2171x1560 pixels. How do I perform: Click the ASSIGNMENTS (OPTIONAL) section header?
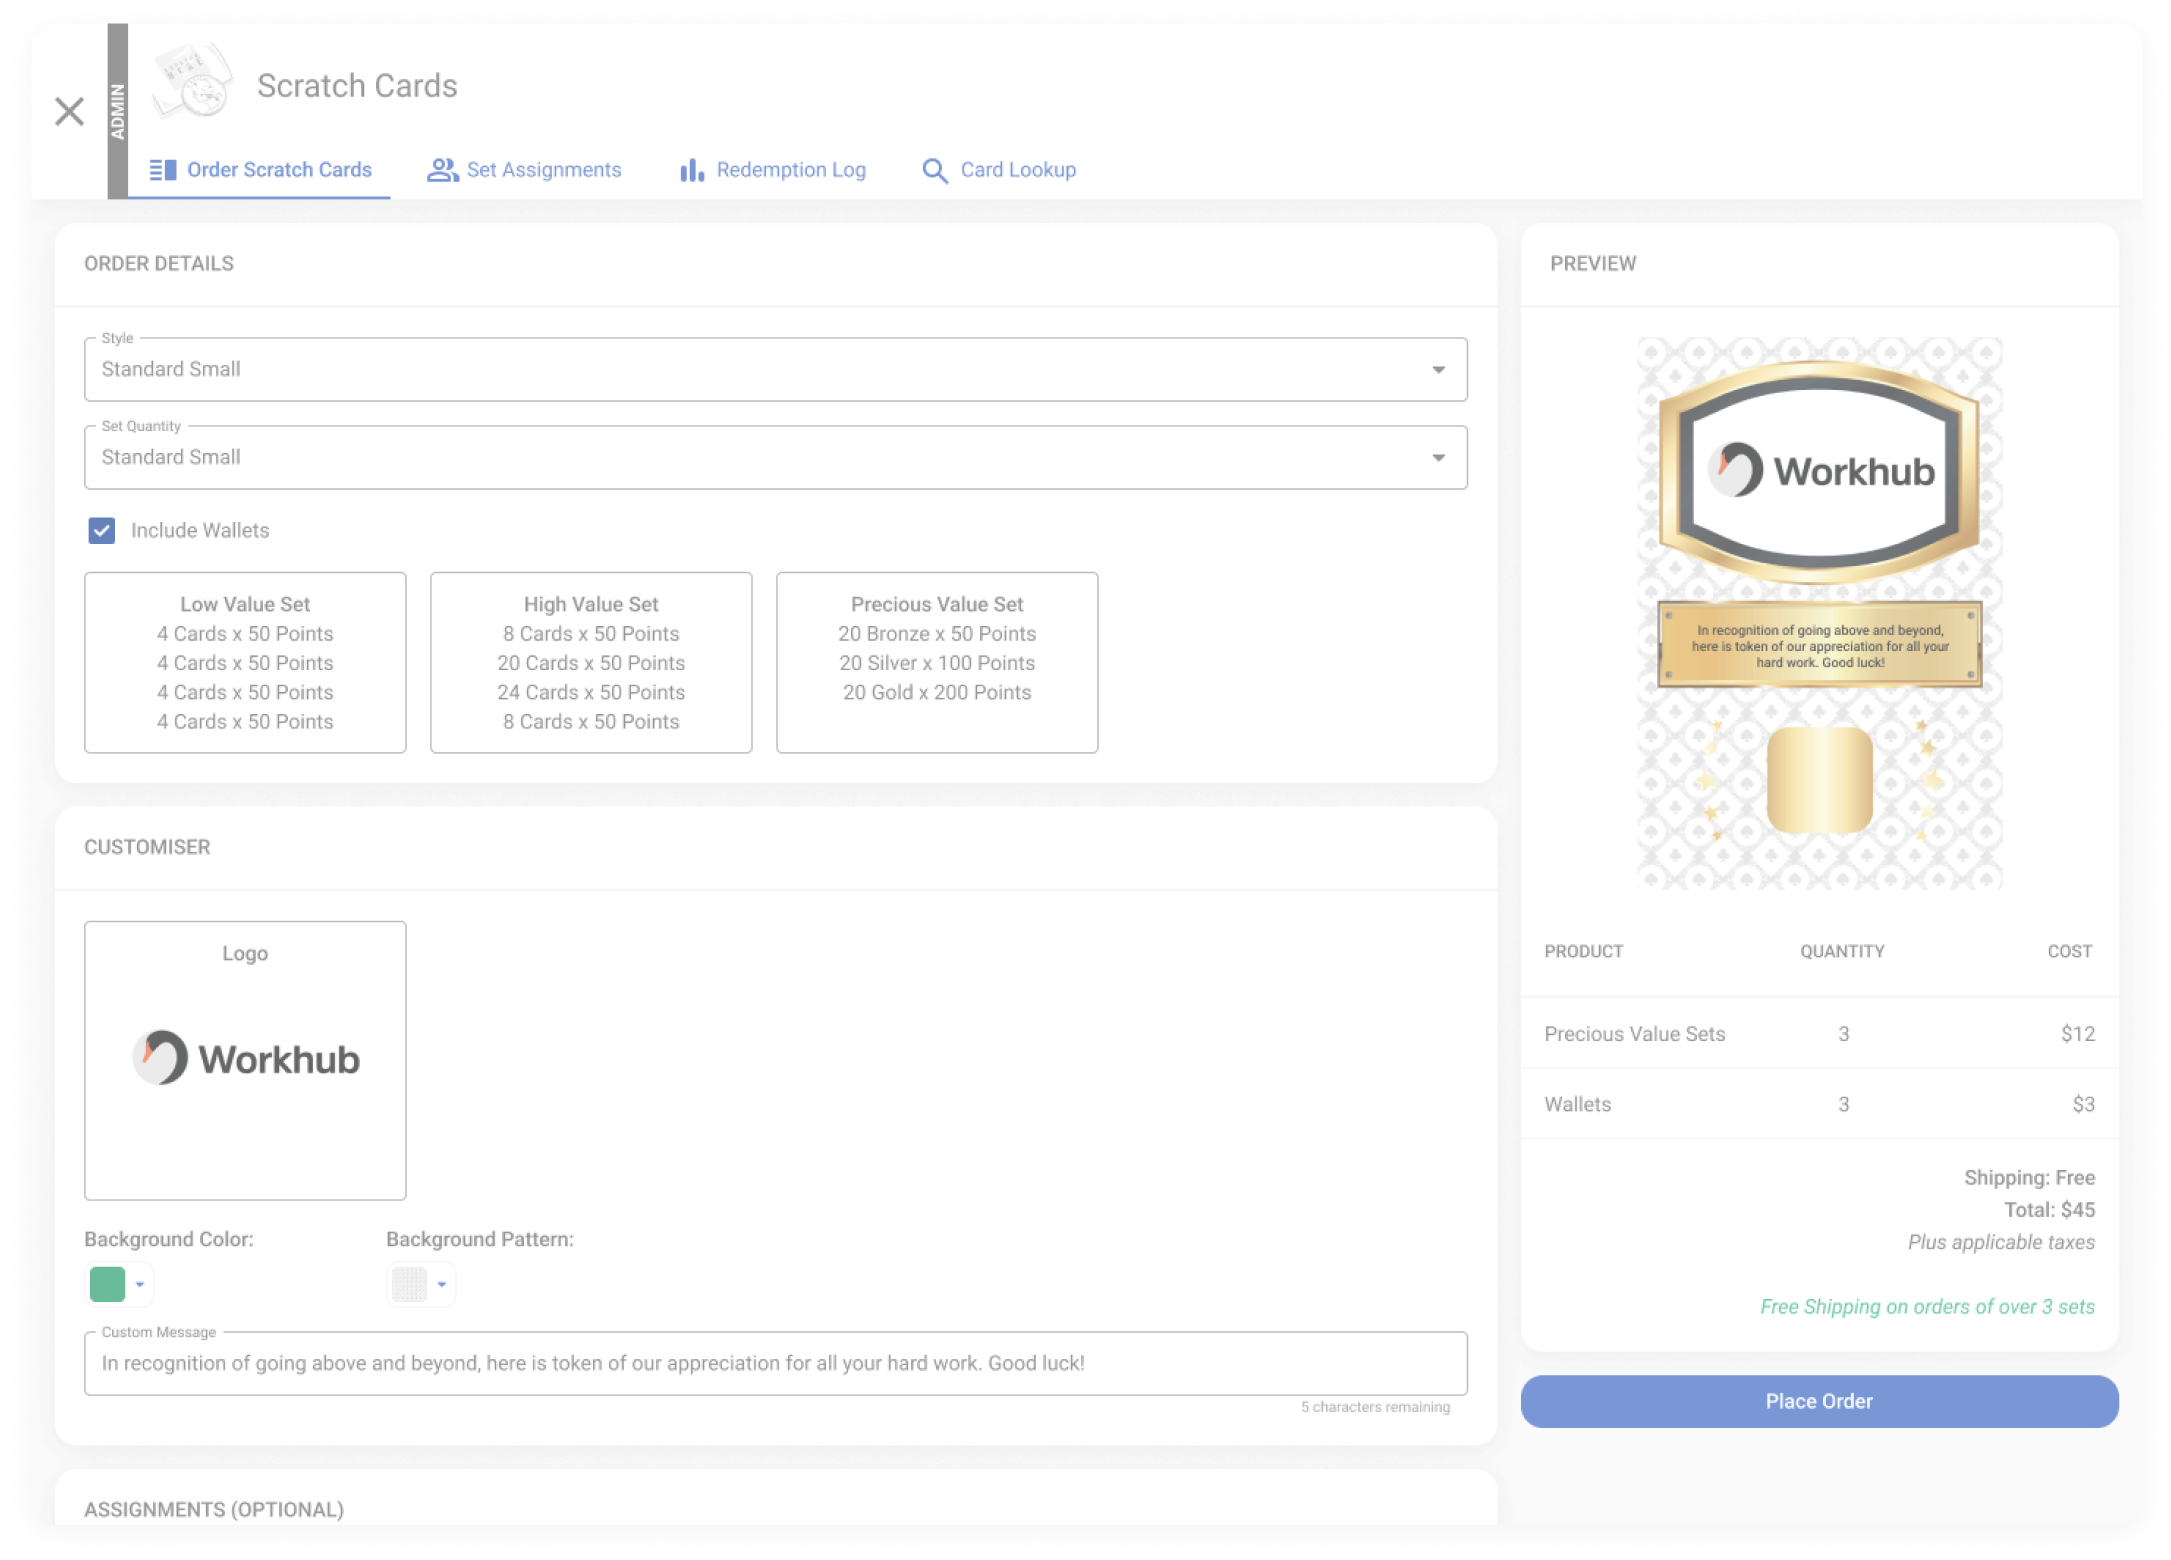tap(214, 1509)
